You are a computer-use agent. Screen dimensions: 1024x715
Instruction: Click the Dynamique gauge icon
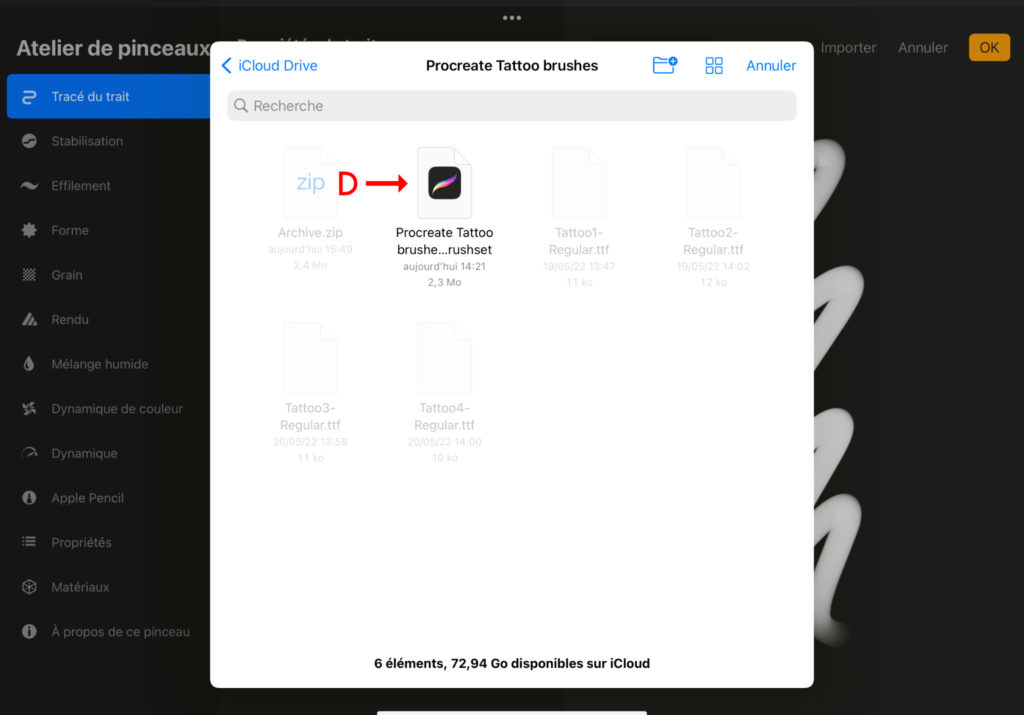[29, 453]
